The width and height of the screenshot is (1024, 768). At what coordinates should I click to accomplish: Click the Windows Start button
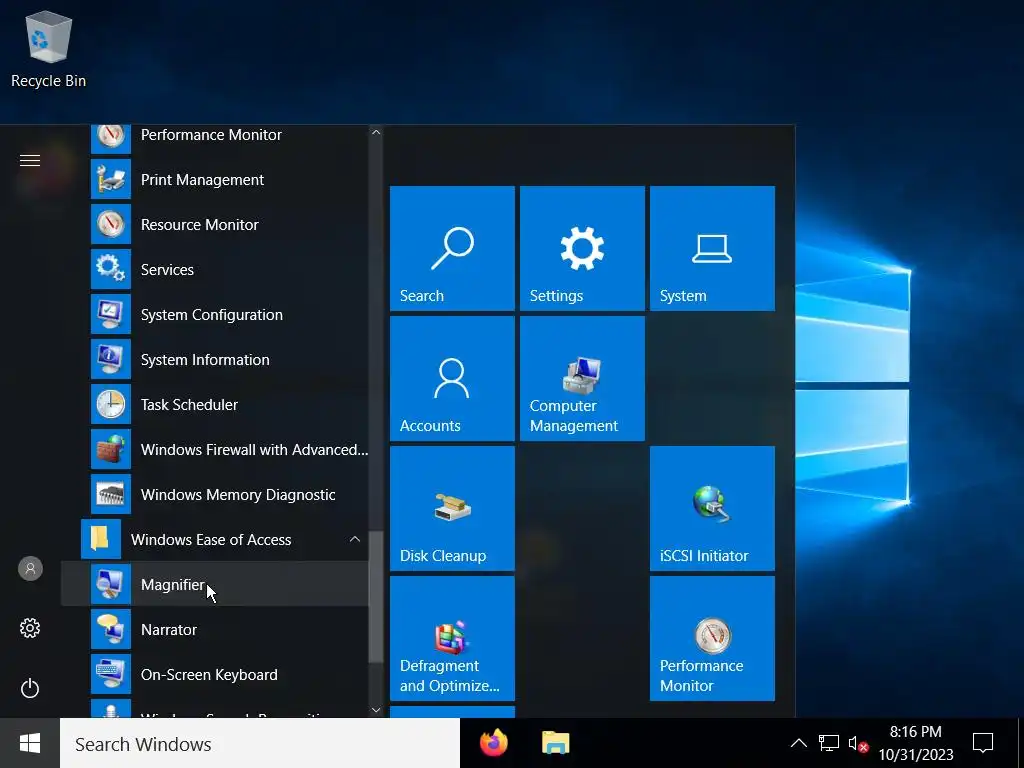[x=30, y=743]
